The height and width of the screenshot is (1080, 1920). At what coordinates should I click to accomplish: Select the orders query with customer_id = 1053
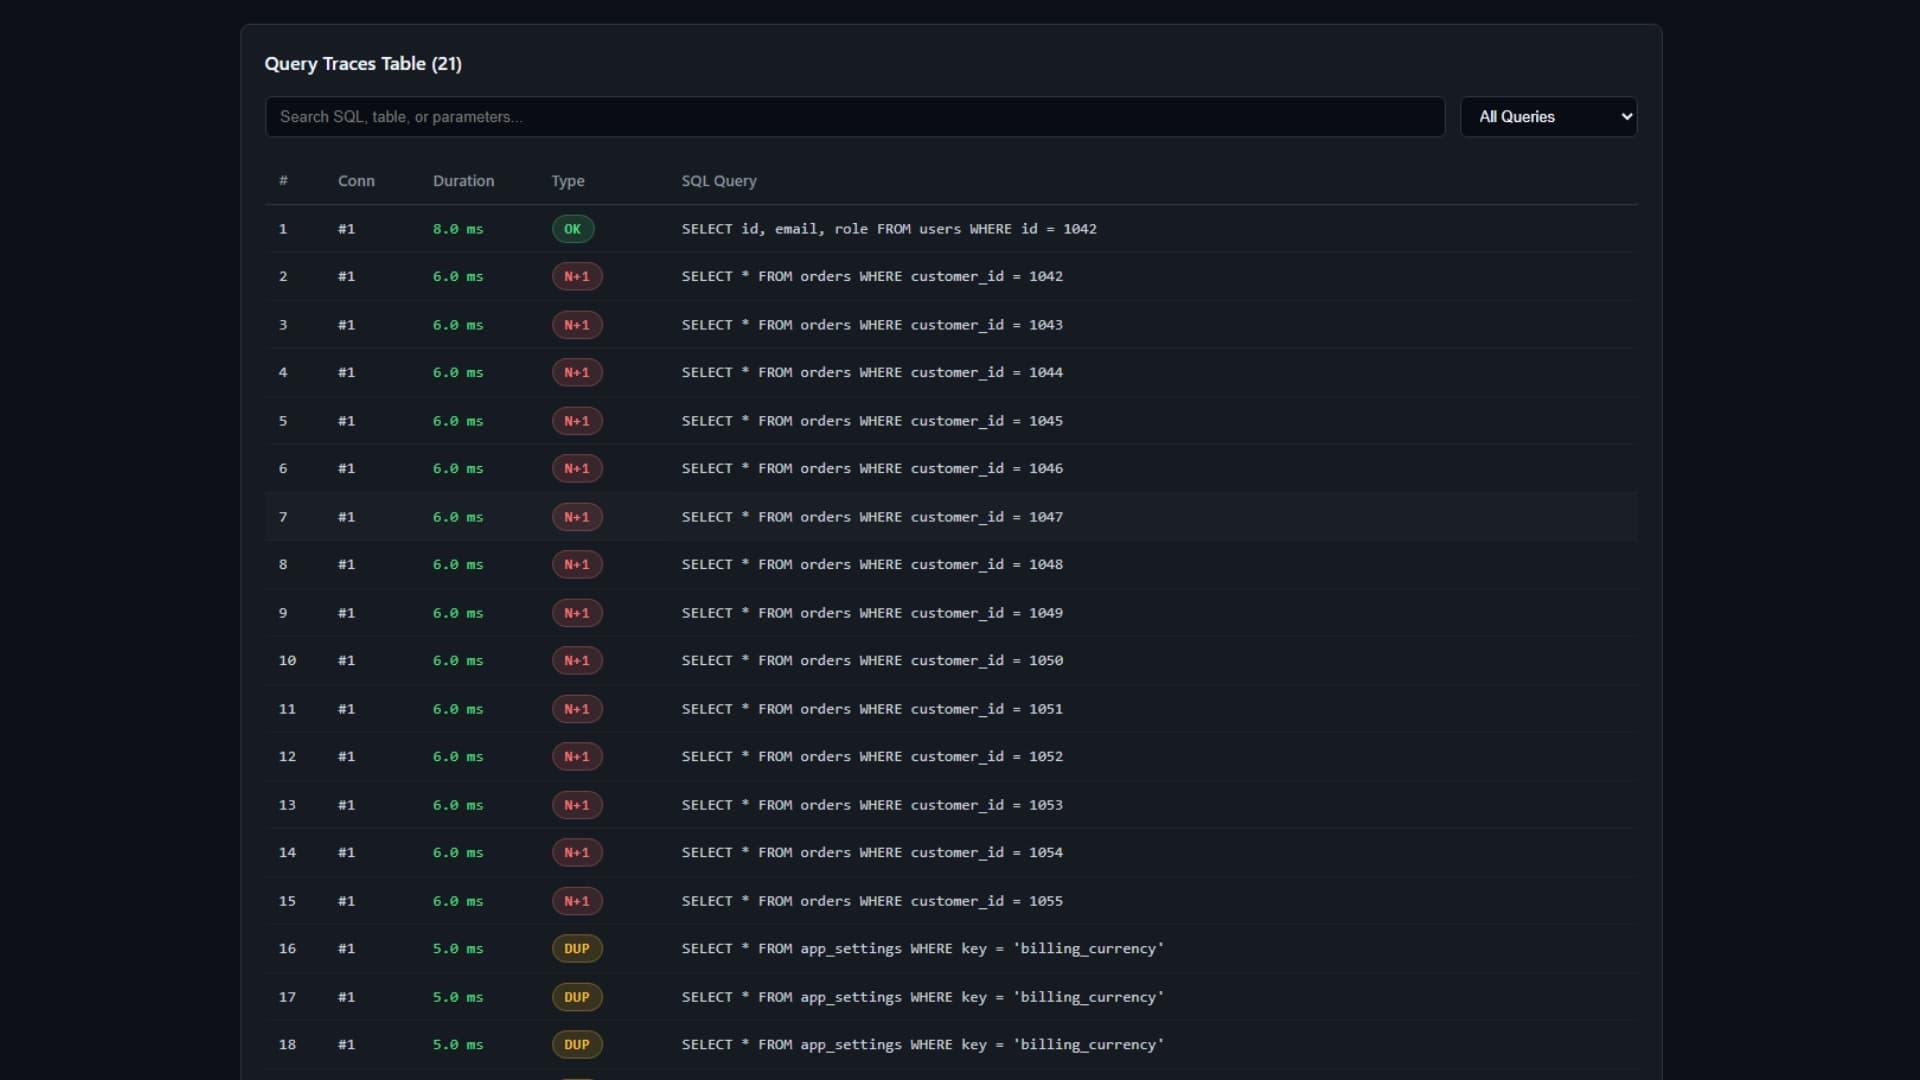click(872, 805)
